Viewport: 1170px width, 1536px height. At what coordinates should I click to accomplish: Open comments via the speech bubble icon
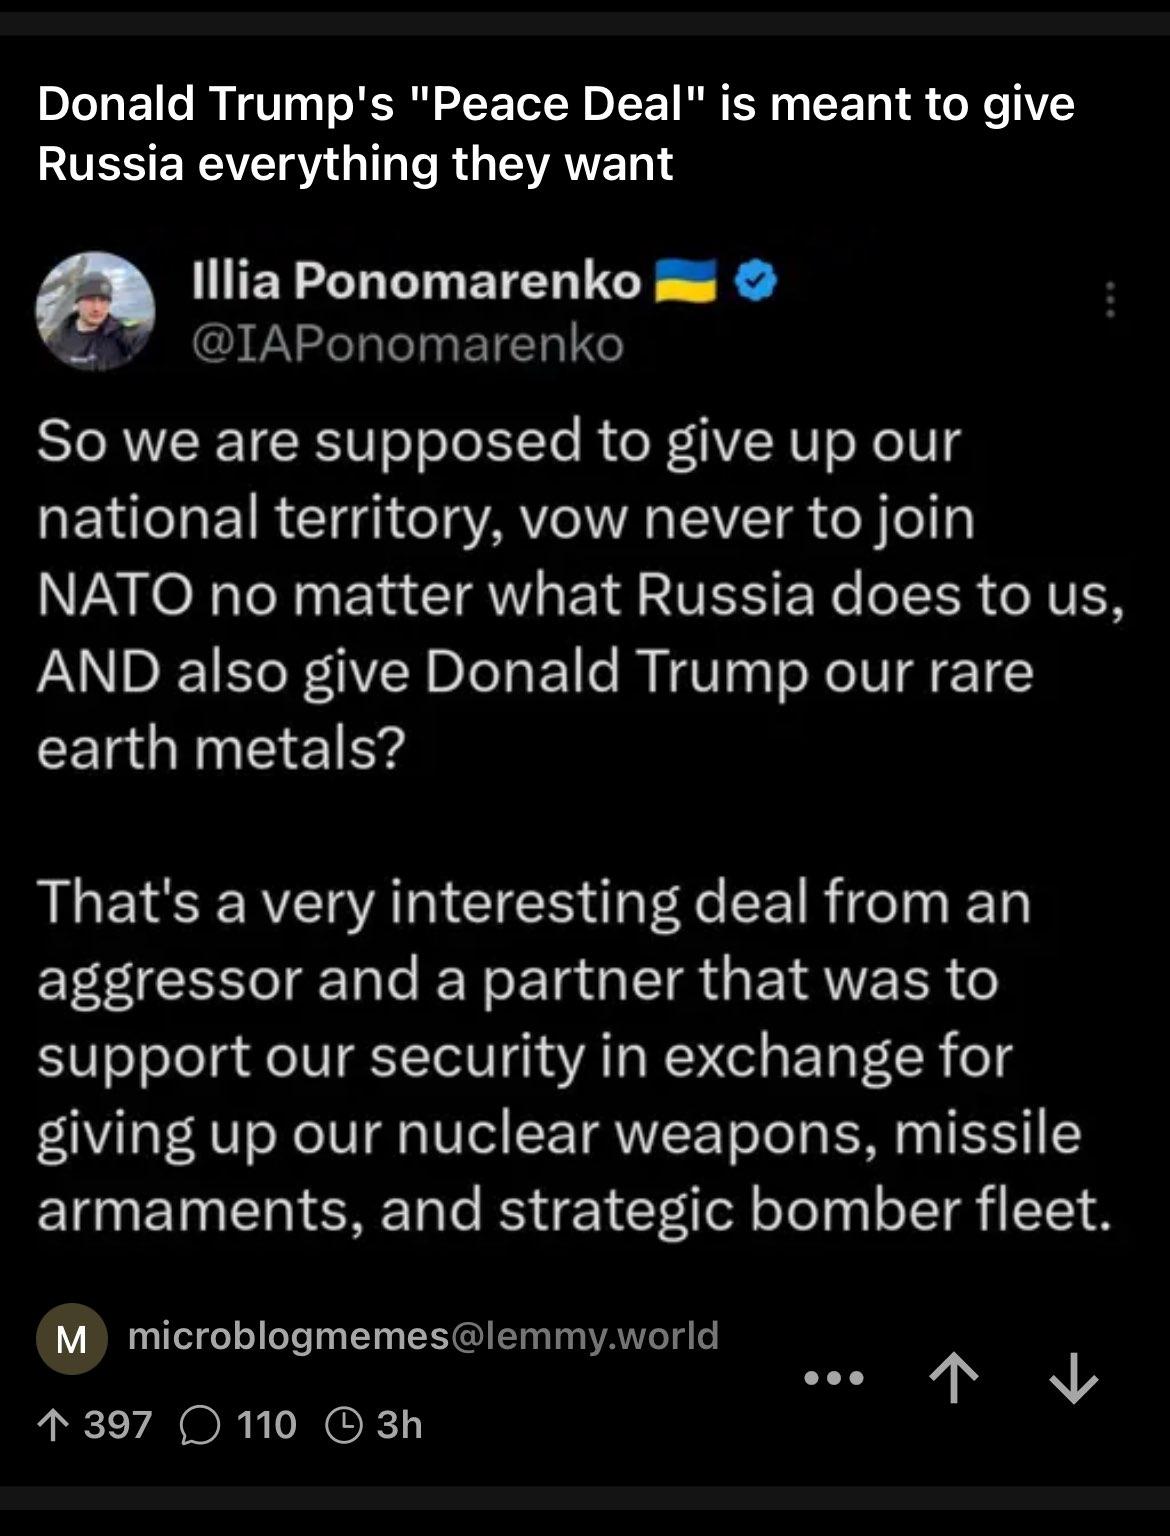click(x=198, y=1425)
